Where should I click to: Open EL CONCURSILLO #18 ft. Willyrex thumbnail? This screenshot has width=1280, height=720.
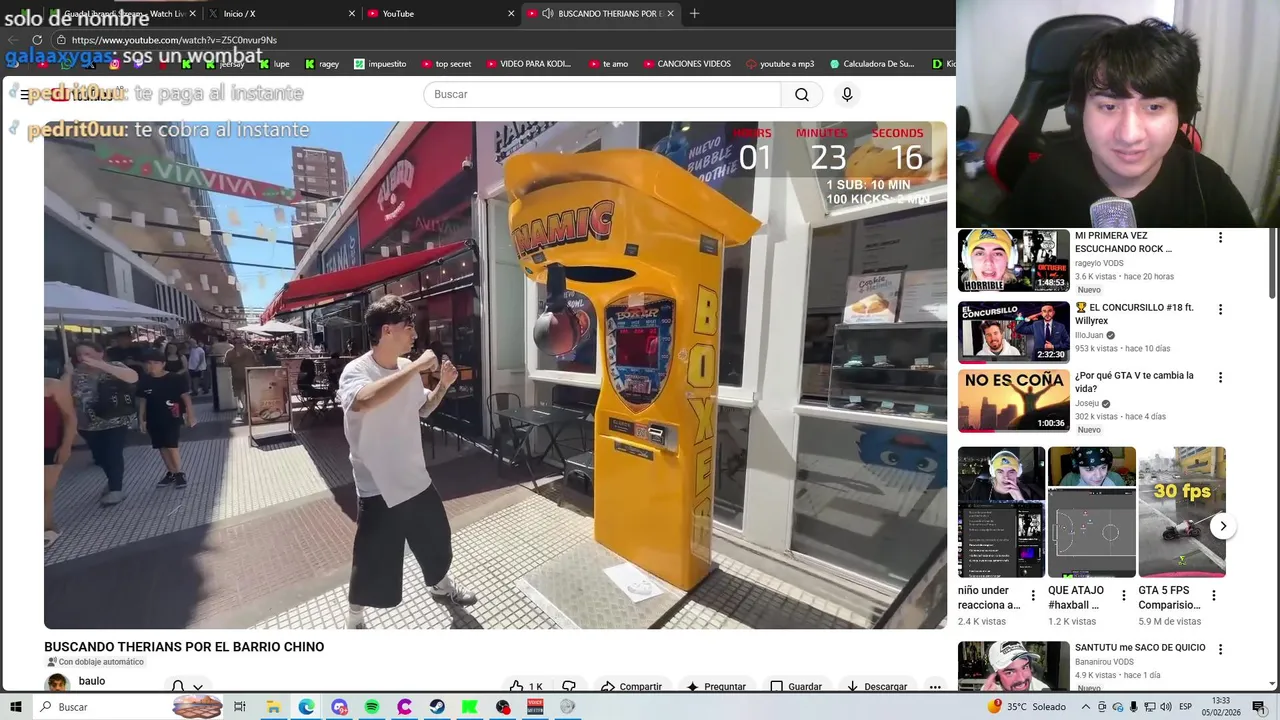coord(1014,332)
